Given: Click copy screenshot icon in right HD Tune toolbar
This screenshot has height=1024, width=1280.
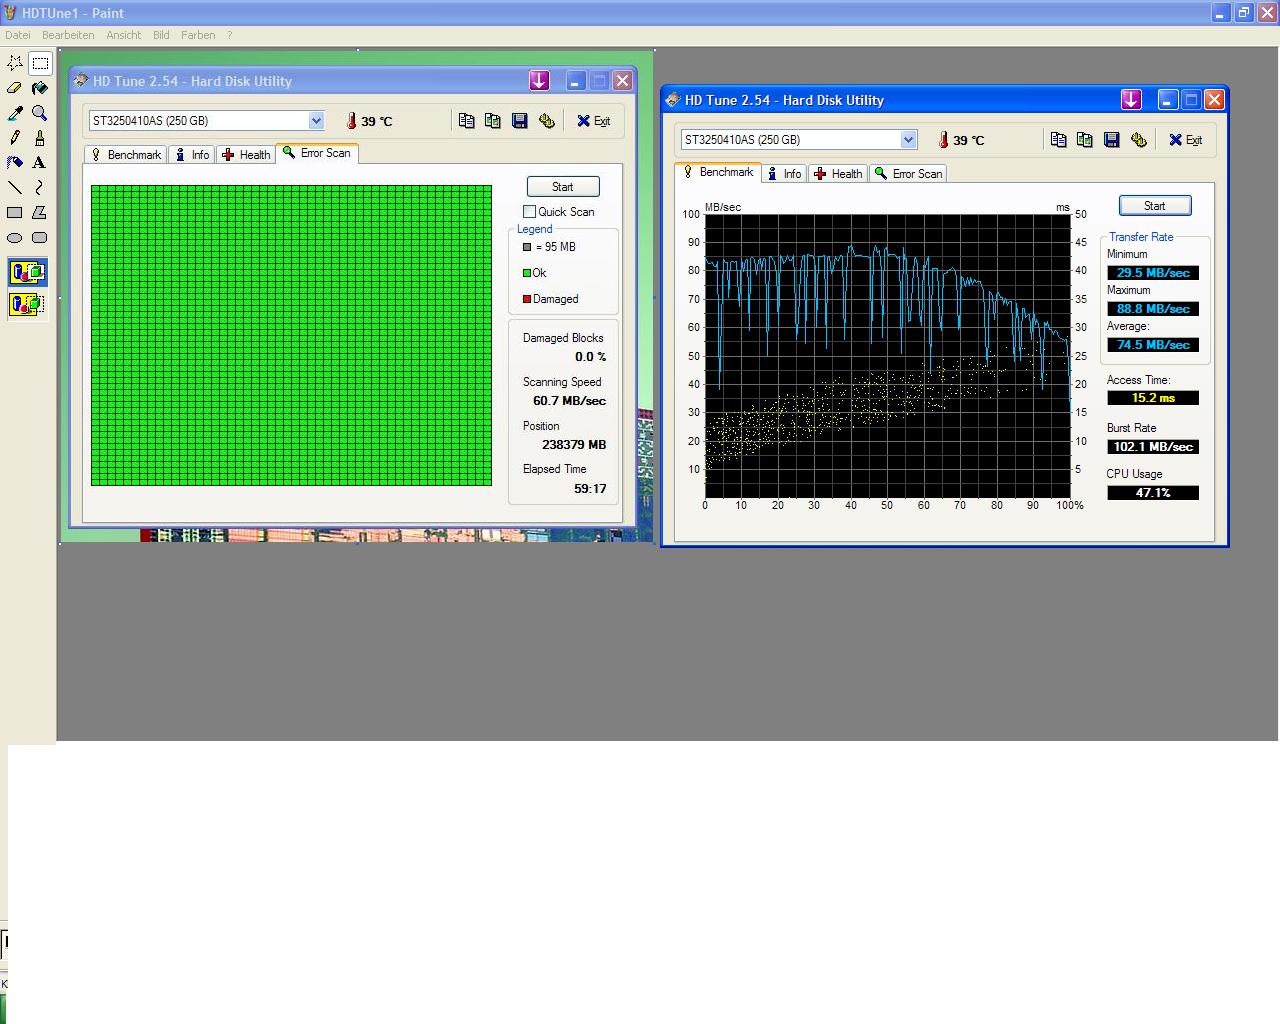Looking at the screenshot, I should tap(1085, 140).
